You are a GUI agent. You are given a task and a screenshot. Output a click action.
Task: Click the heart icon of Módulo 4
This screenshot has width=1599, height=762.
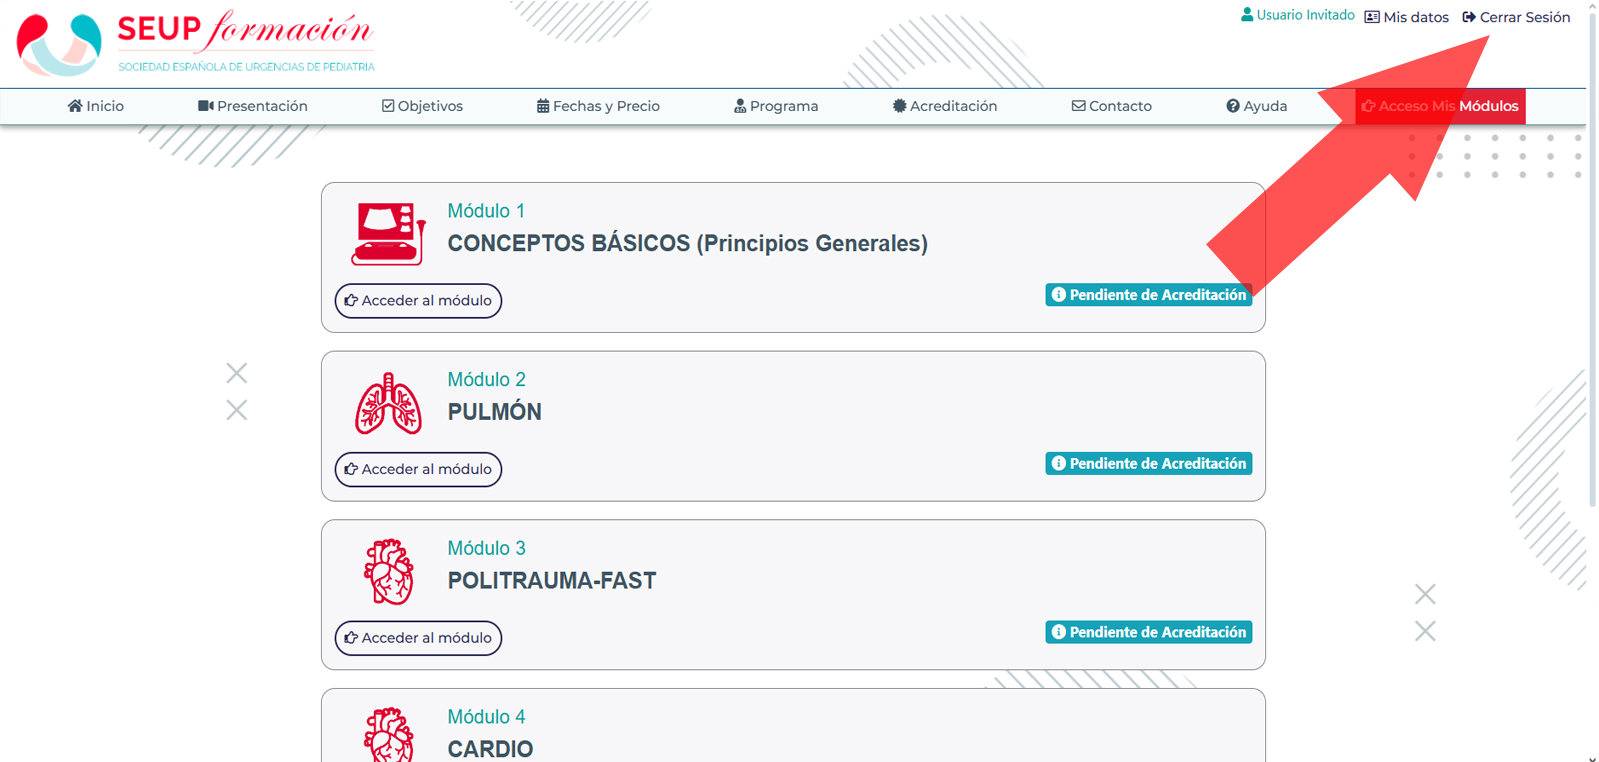(388, 736)
